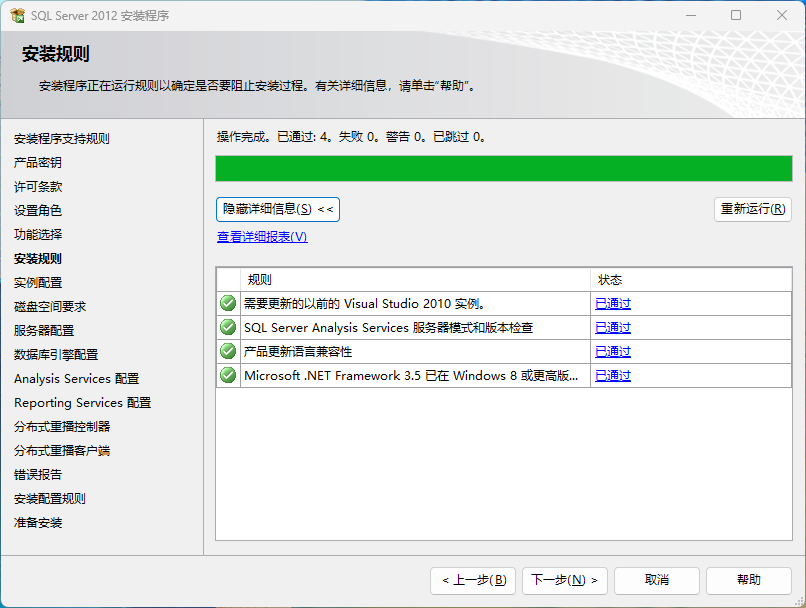Click the green progress bar
The image size is (806, 608).
click(504, 169)
